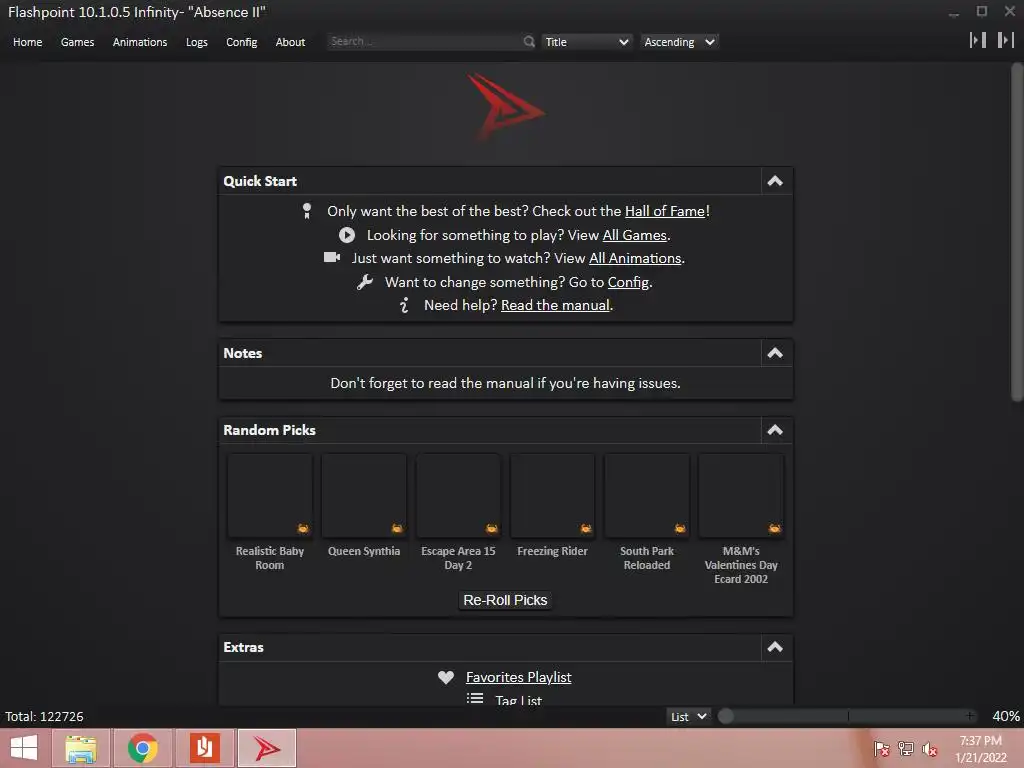1024x768 pixels.
Task: Click the platform icon on M&M's Valentines Ecard
Action: pos(775,528)
